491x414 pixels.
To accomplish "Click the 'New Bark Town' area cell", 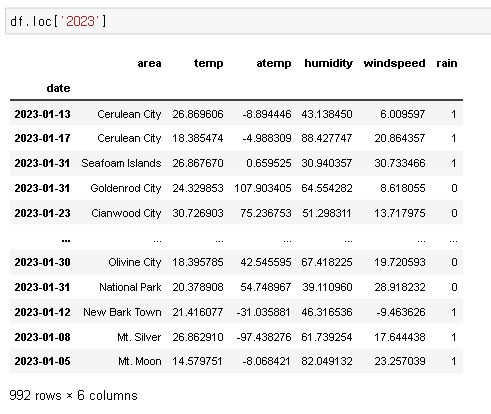I will [122, 312].
